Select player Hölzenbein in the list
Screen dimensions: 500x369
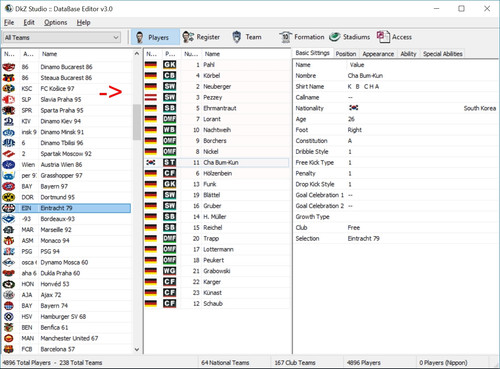click(217, 173)
